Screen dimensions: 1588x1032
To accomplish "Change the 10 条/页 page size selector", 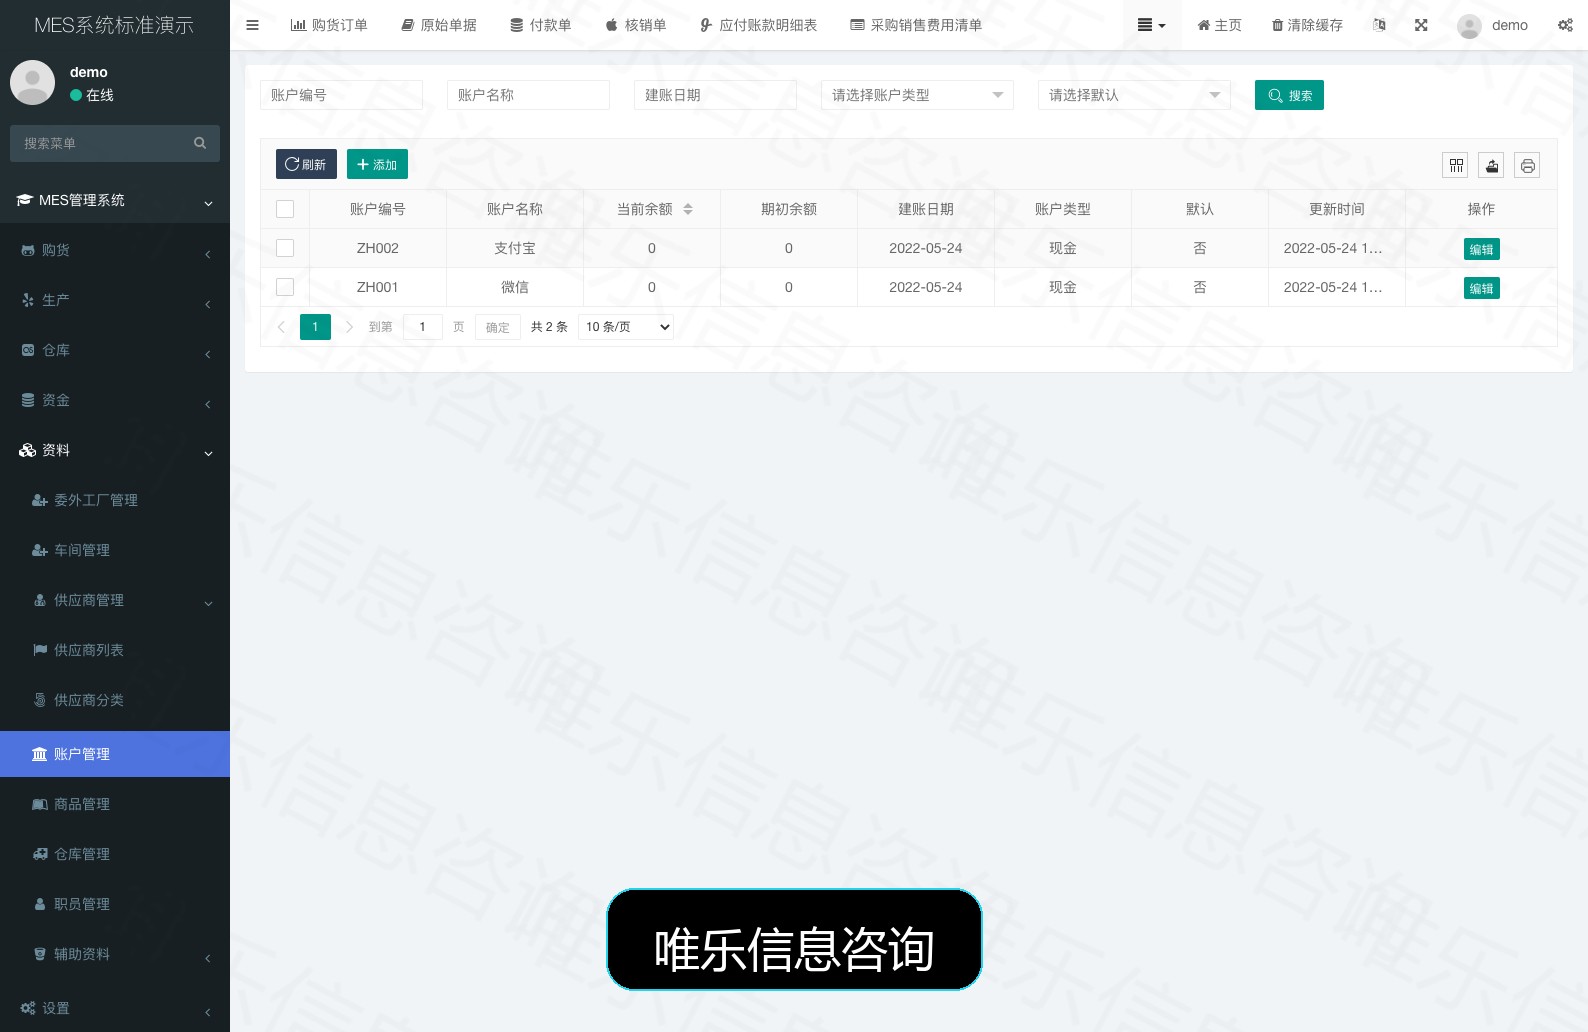I will (626, 327).
